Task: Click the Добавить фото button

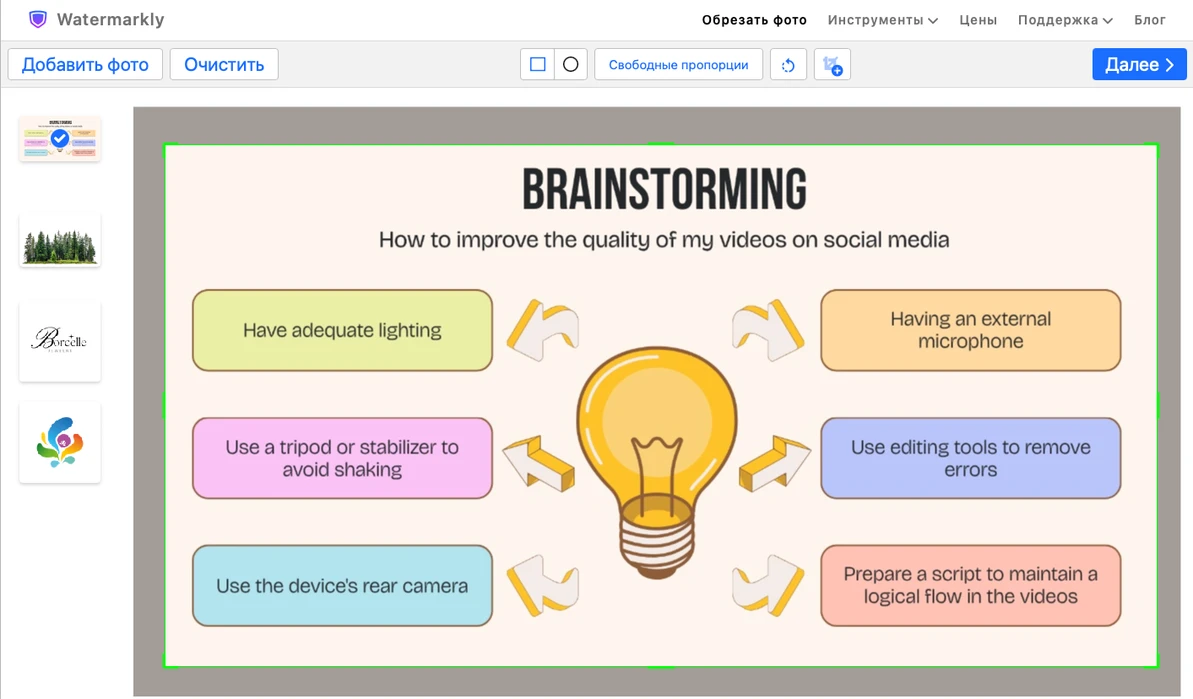Action: click(85, 65)
